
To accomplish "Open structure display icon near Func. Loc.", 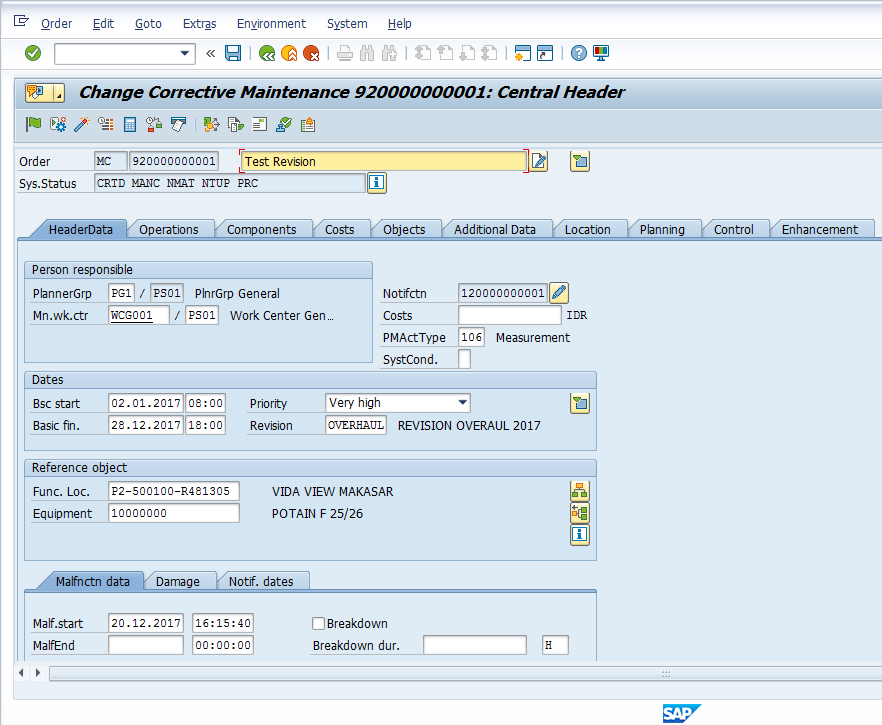I will [x=579, y=491].
